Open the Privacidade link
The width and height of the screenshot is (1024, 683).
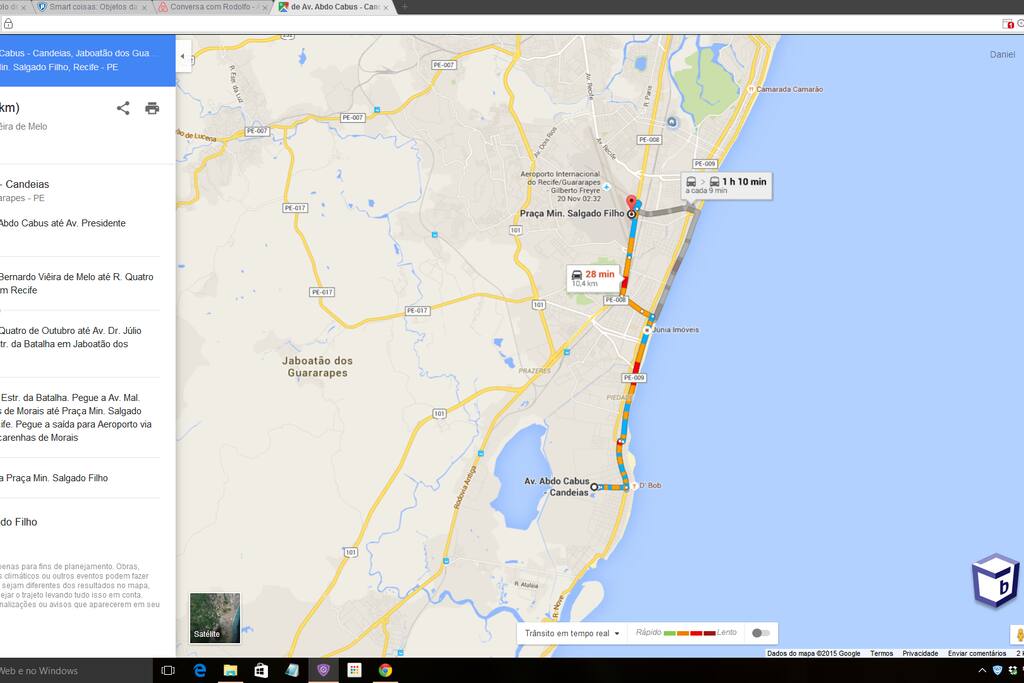tap(920, 653)
